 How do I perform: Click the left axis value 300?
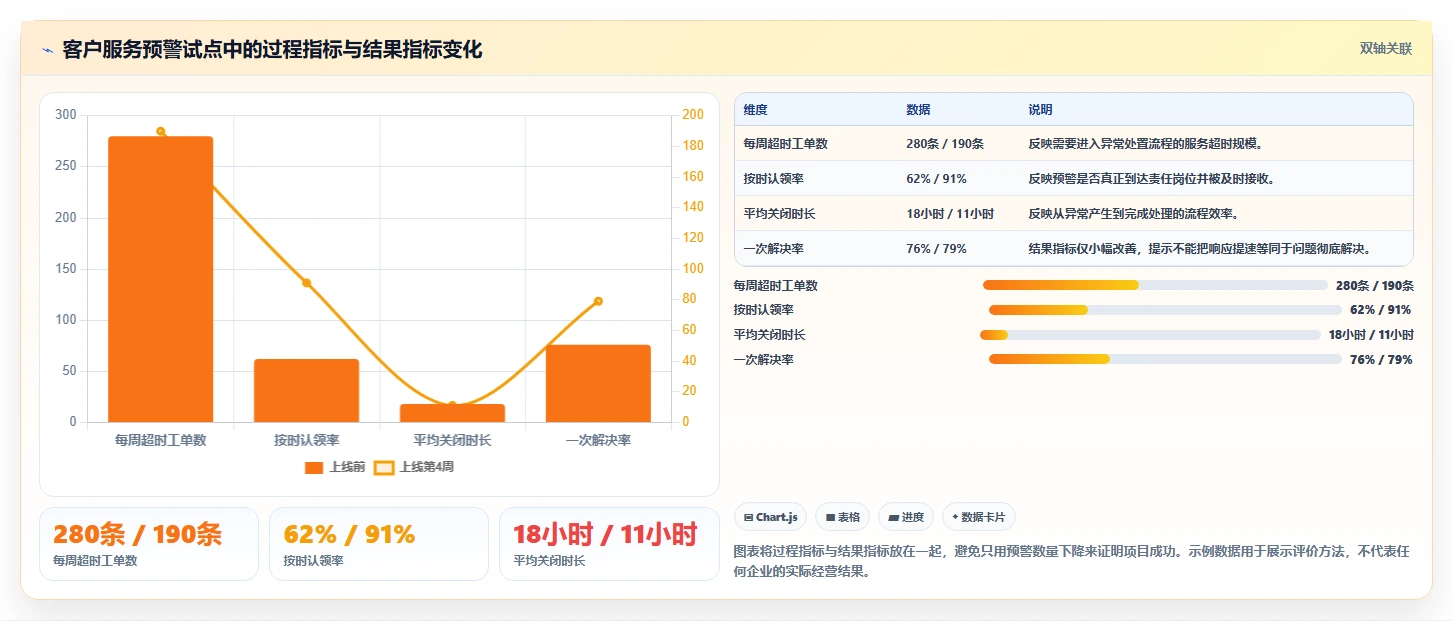[x=66, y=115]
